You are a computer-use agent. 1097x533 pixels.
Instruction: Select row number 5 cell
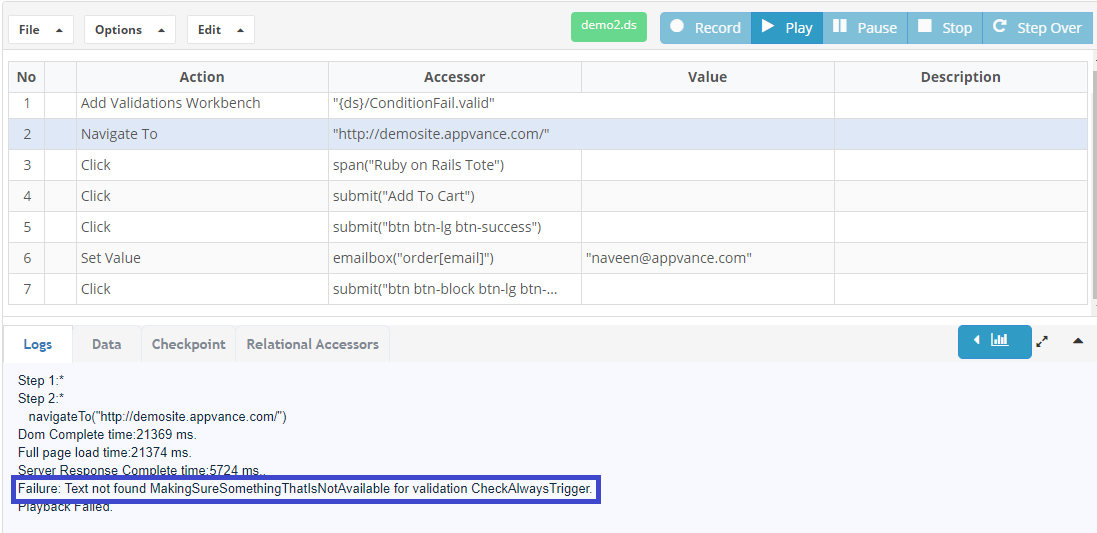(27, 227)
